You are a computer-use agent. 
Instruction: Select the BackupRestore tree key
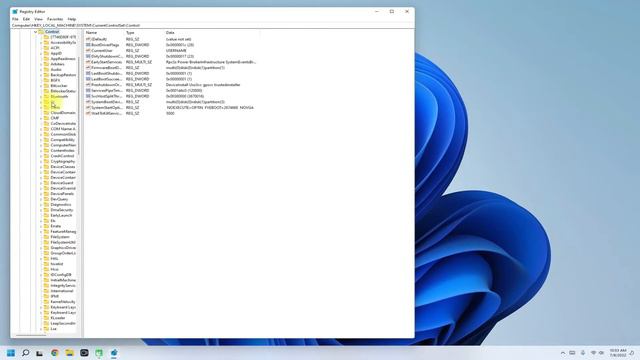[63, 75]
